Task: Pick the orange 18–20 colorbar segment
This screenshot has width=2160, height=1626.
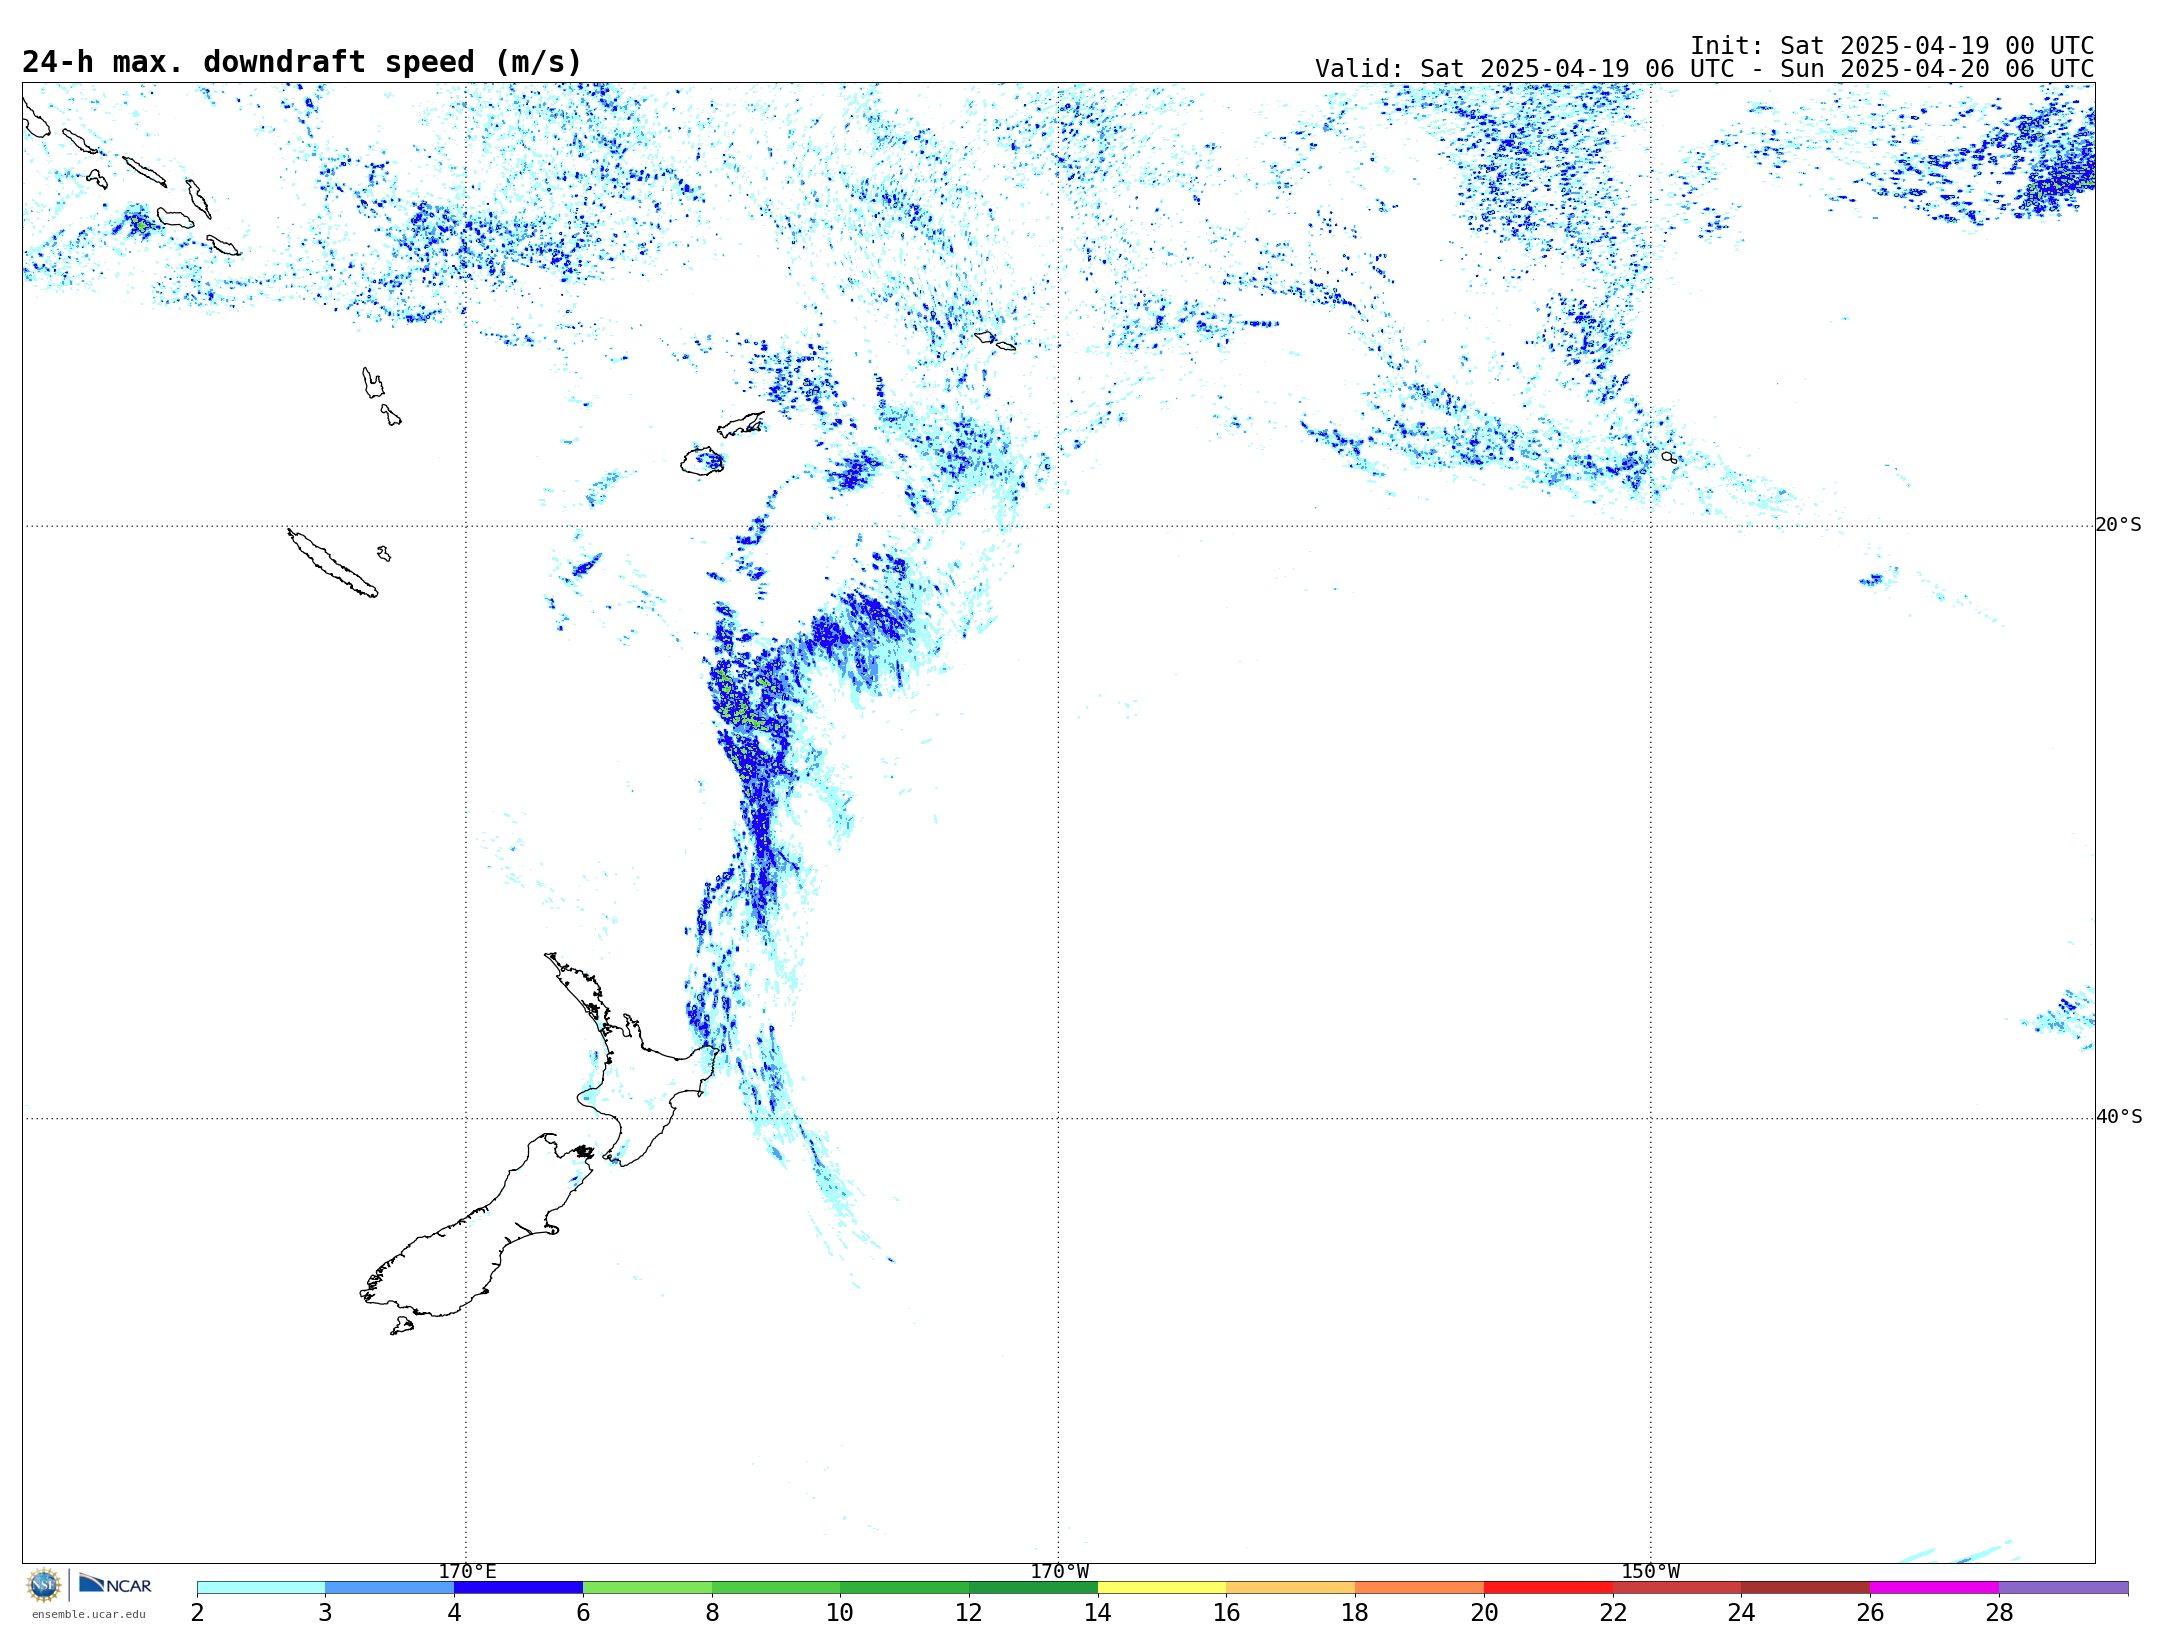Action: (x=1420, y=1588)
